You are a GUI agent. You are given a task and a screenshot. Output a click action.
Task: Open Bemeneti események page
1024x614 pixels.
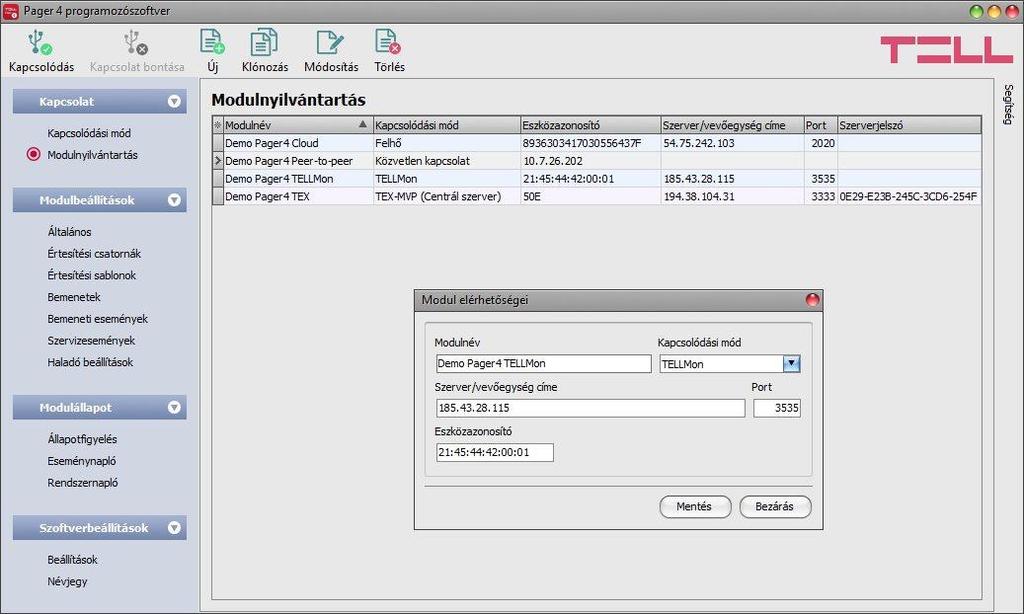click(x=97, y=319)
